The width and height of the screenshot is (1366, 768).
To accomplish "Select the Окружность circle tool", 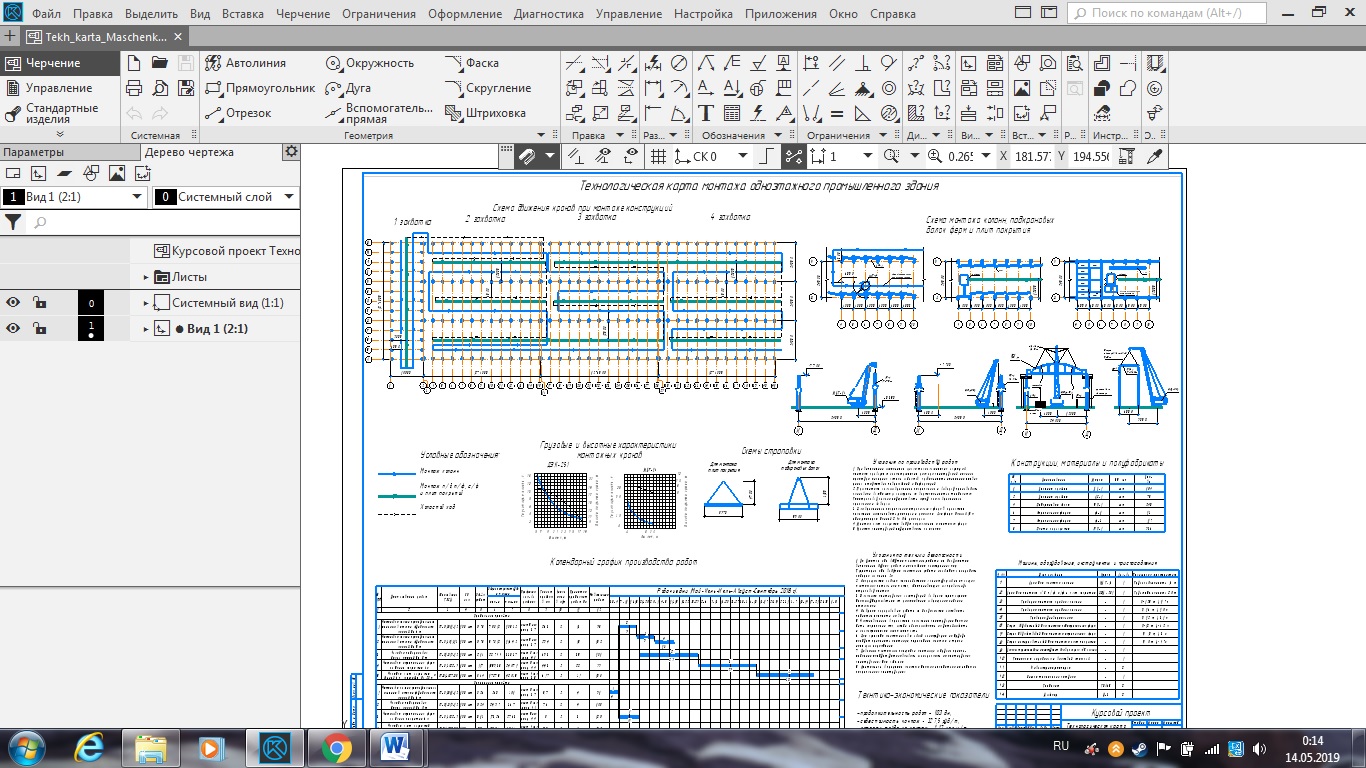I will (369, 63).
